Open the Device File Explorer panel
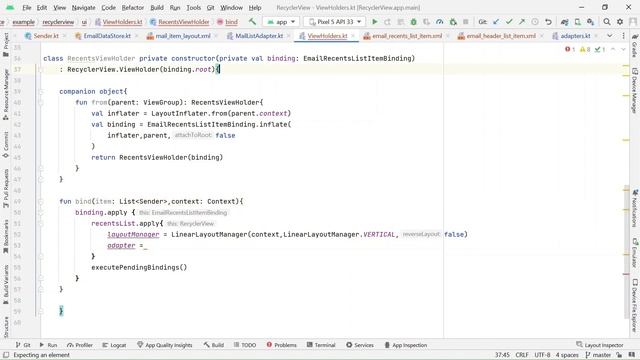Screen dimensions: 640x360 pos(635,305)
